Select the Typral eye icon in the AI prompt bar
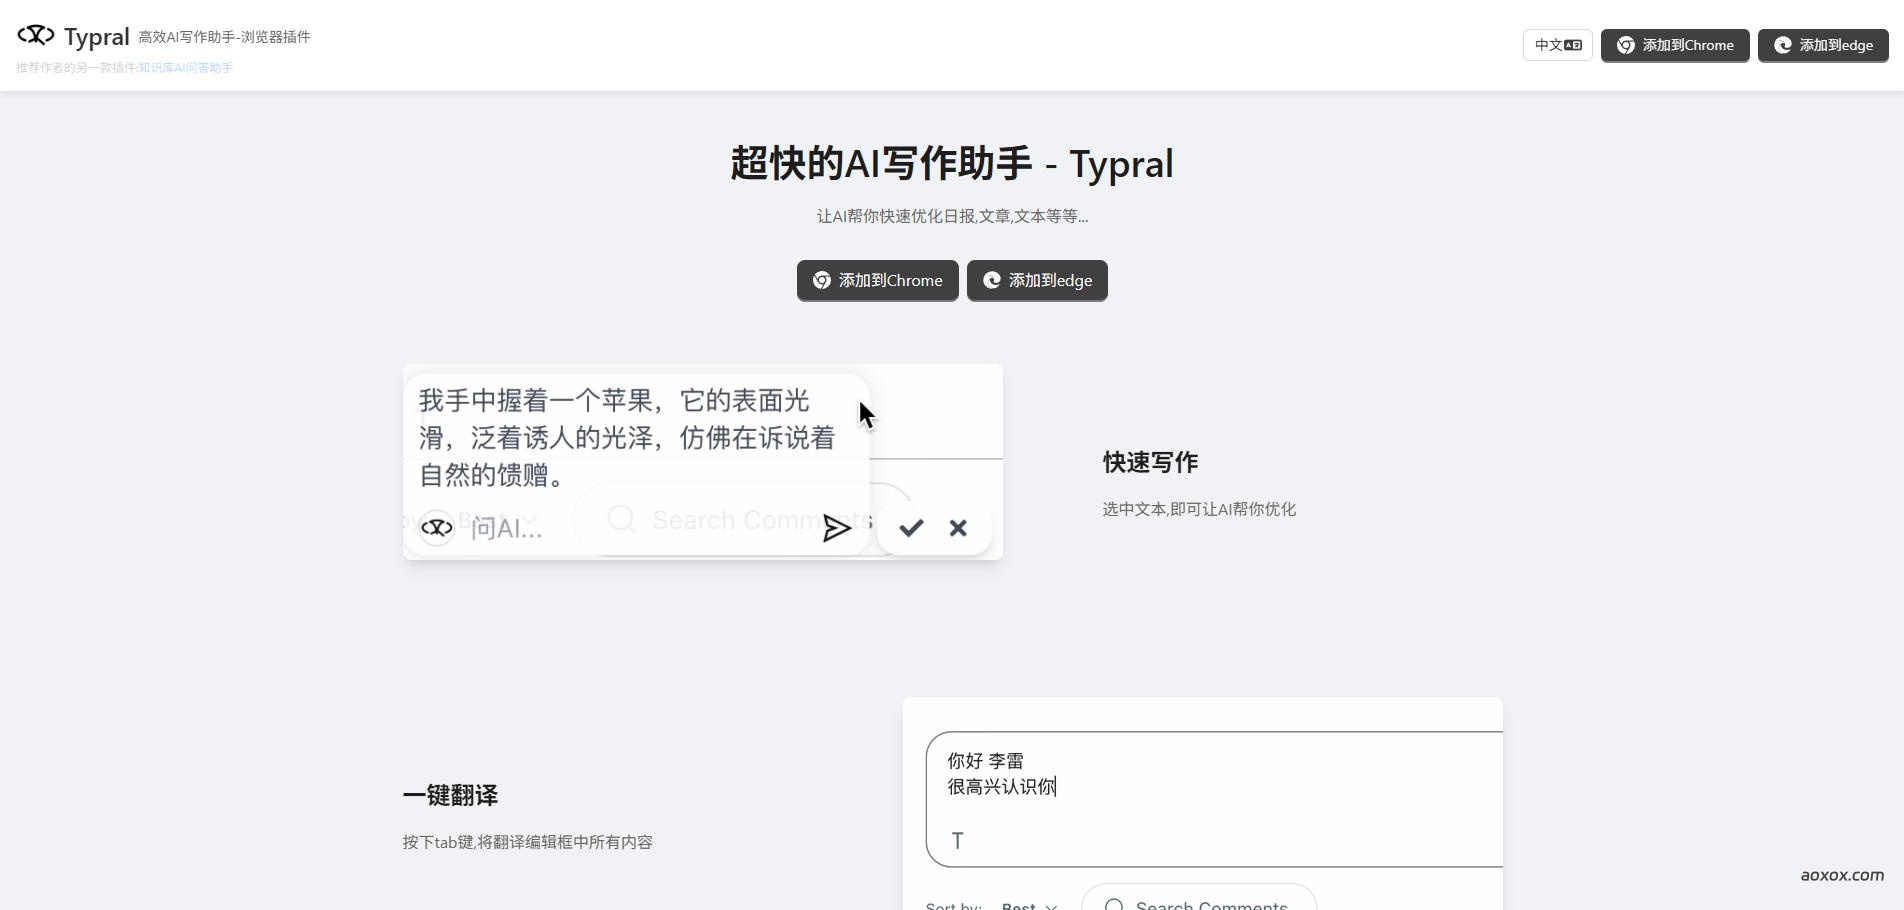This screenshot has width=1904, height=910. coord(436,528)
